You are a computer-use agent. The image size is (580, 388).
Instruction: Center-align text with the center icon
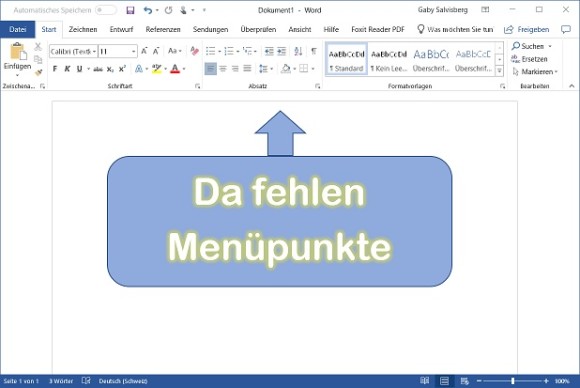tap(223, 68)
